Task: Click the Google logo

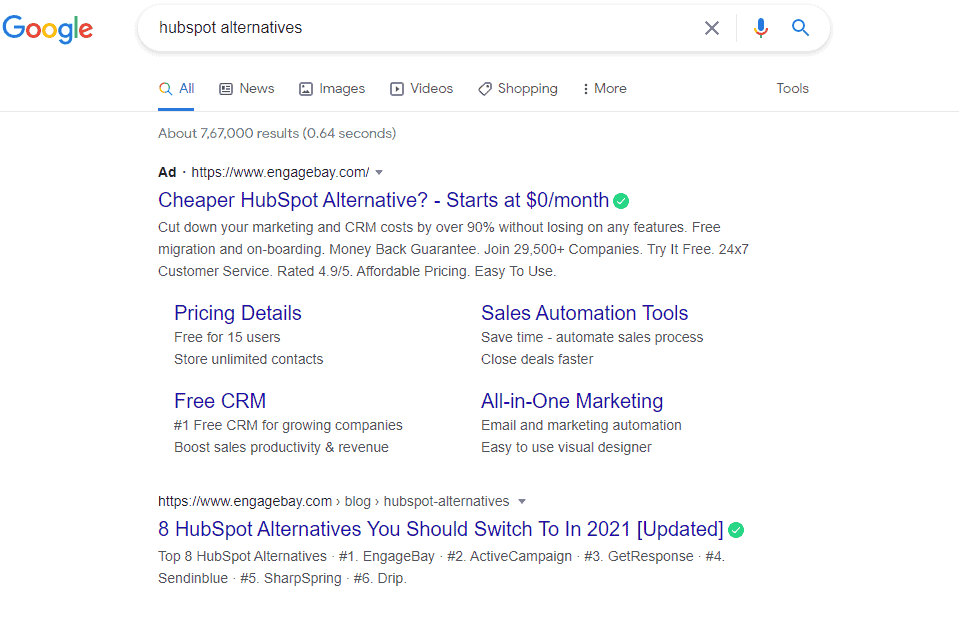Action: pos(48,29)
